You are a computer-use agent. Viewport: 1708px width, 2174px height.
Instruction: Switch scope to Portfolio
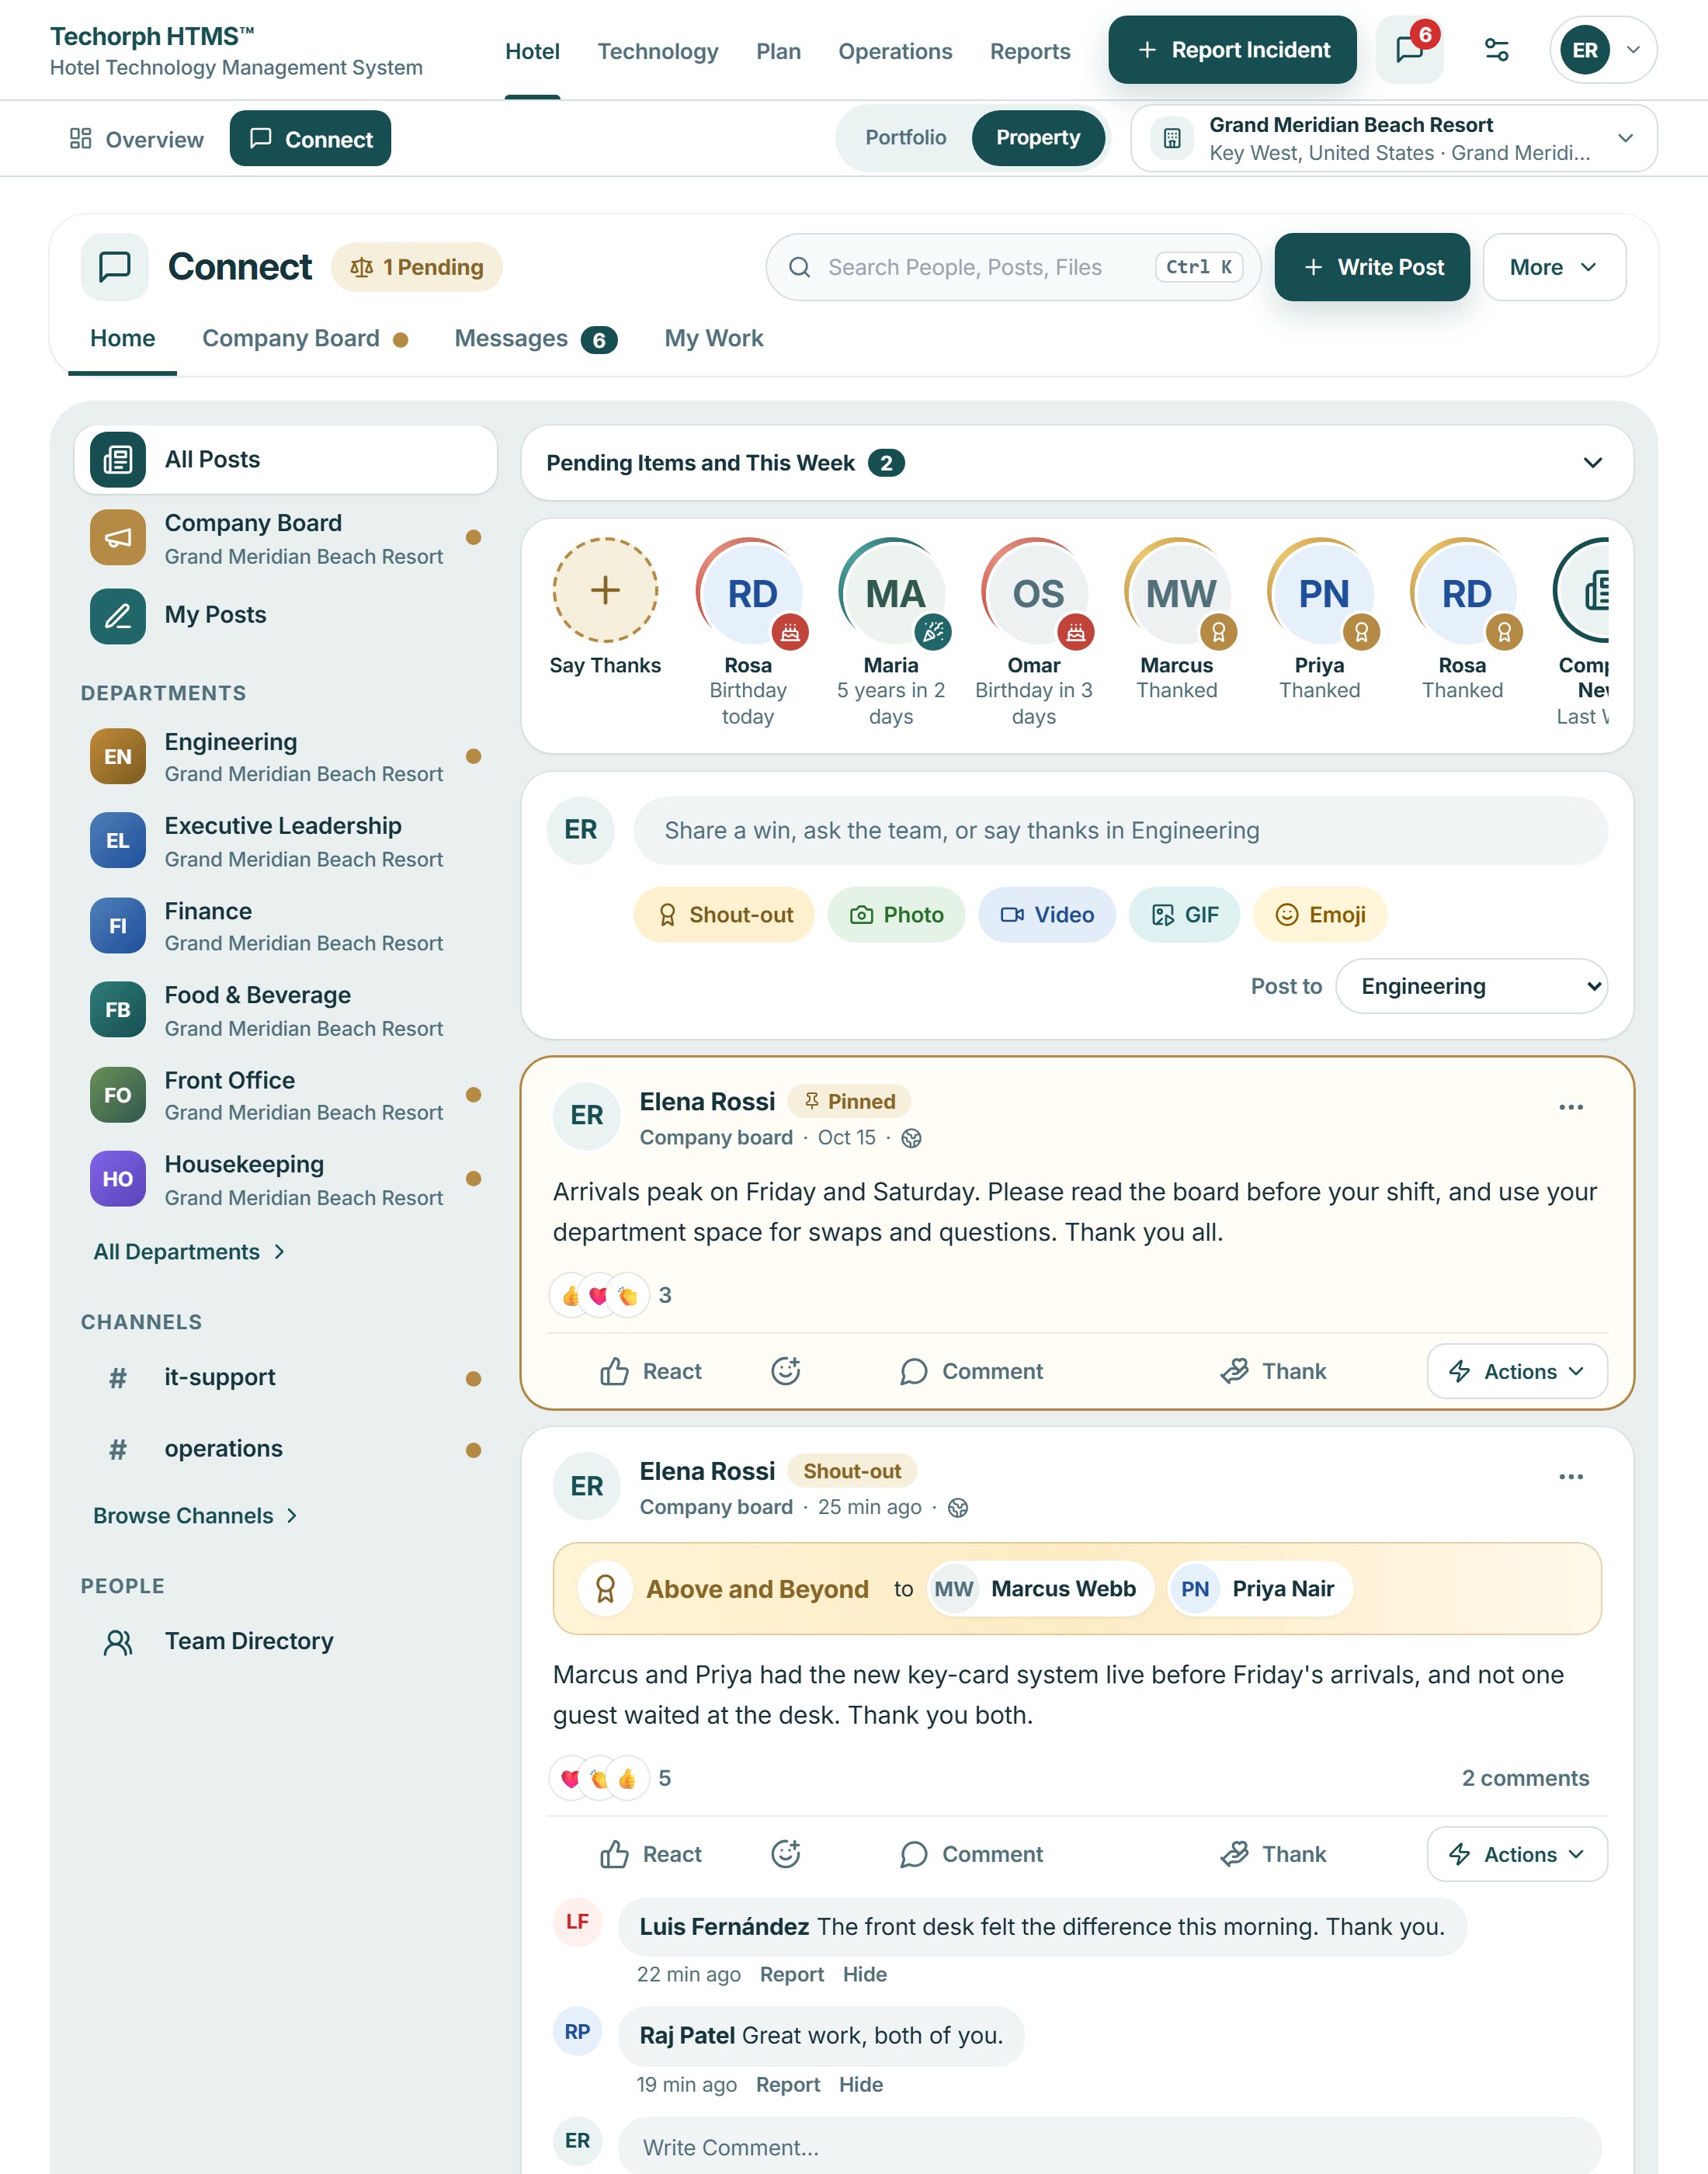pos(905,138)
